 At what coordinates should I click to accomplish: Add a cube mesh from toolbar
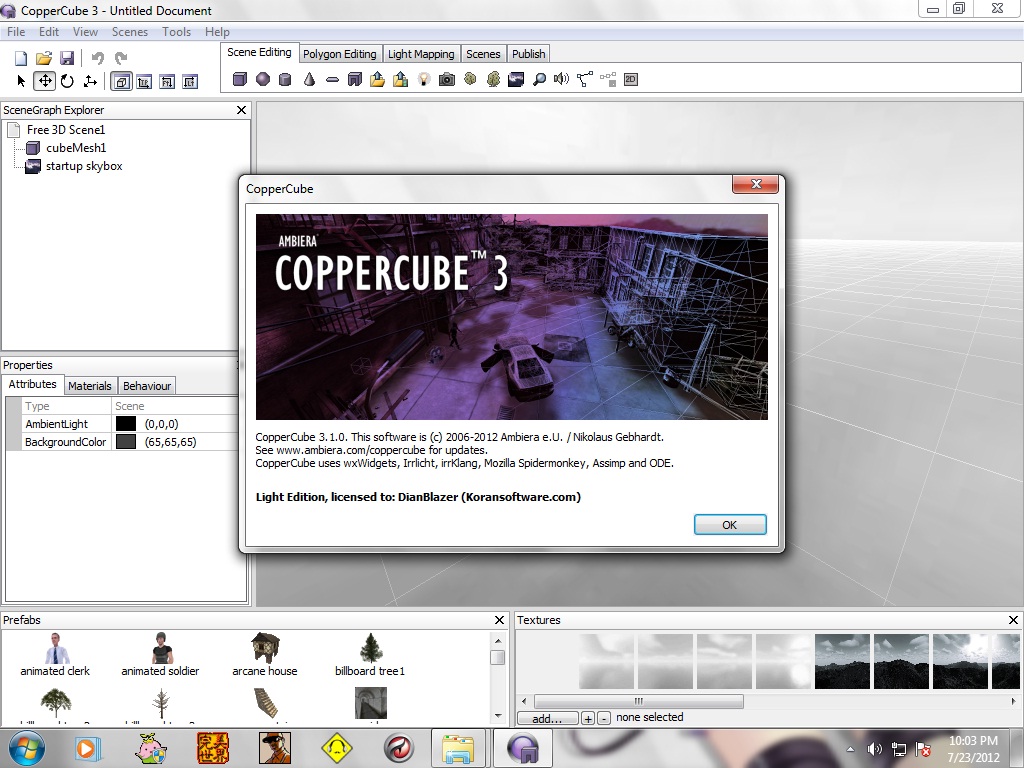tap(240, 80)
